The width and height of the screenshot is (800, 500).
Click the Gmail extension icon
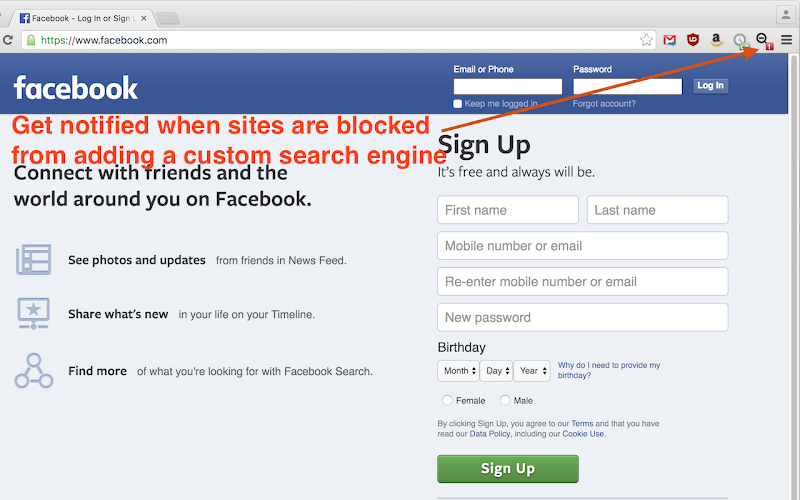[x=669, y=40]
